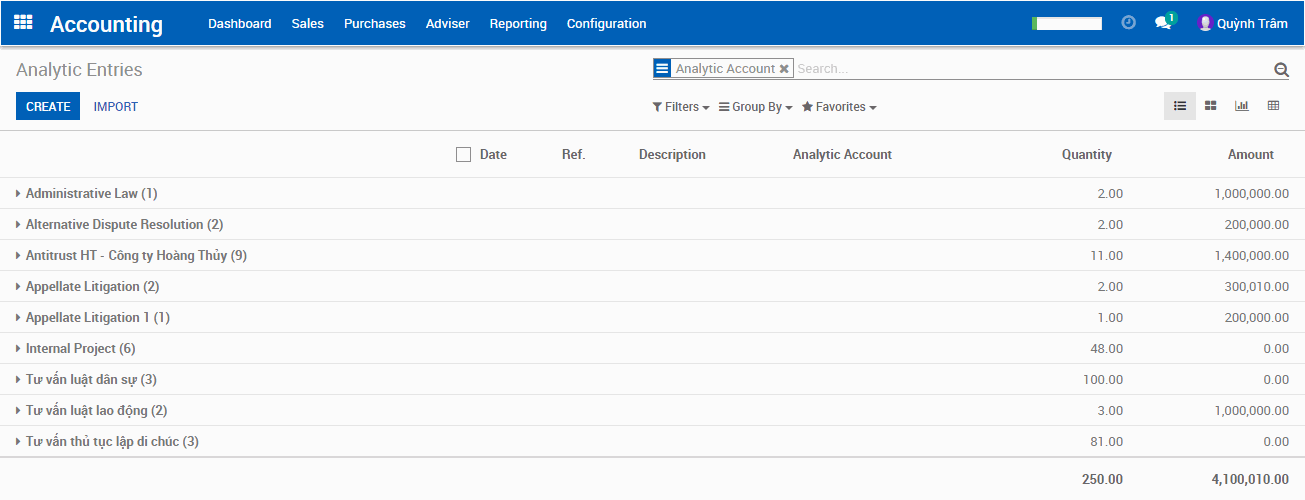Screen dimensions: 1305x500
Task: Click the progress bar in the top bar
Action: click(x=1067, y=23)
